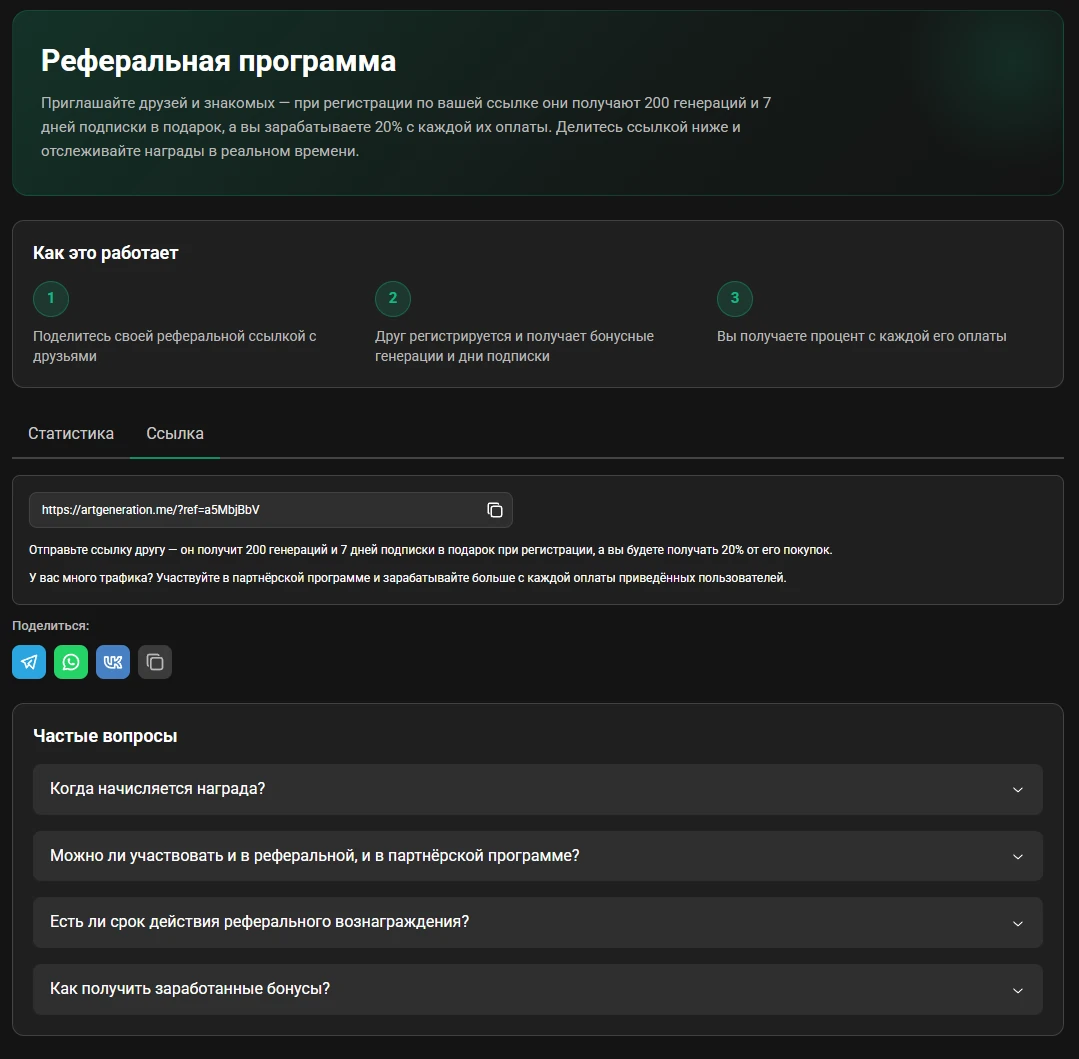Share the link via VK
The height and width of the screenshot is (1059, 1079).
[x=113, y=662]
